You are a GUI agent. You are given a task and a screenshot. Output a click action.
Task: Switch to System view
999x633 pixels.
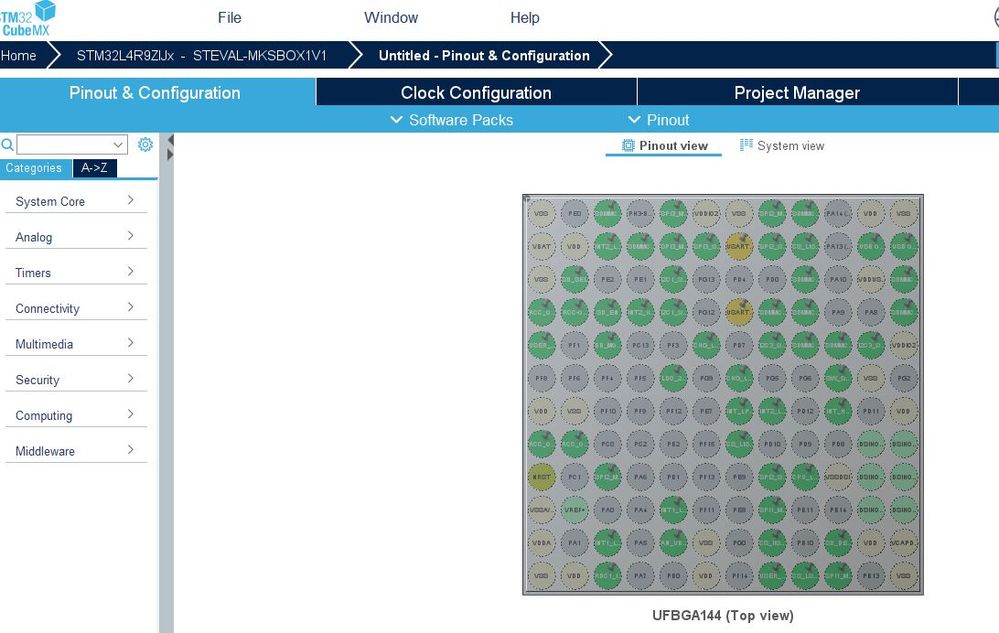[782, 146]
